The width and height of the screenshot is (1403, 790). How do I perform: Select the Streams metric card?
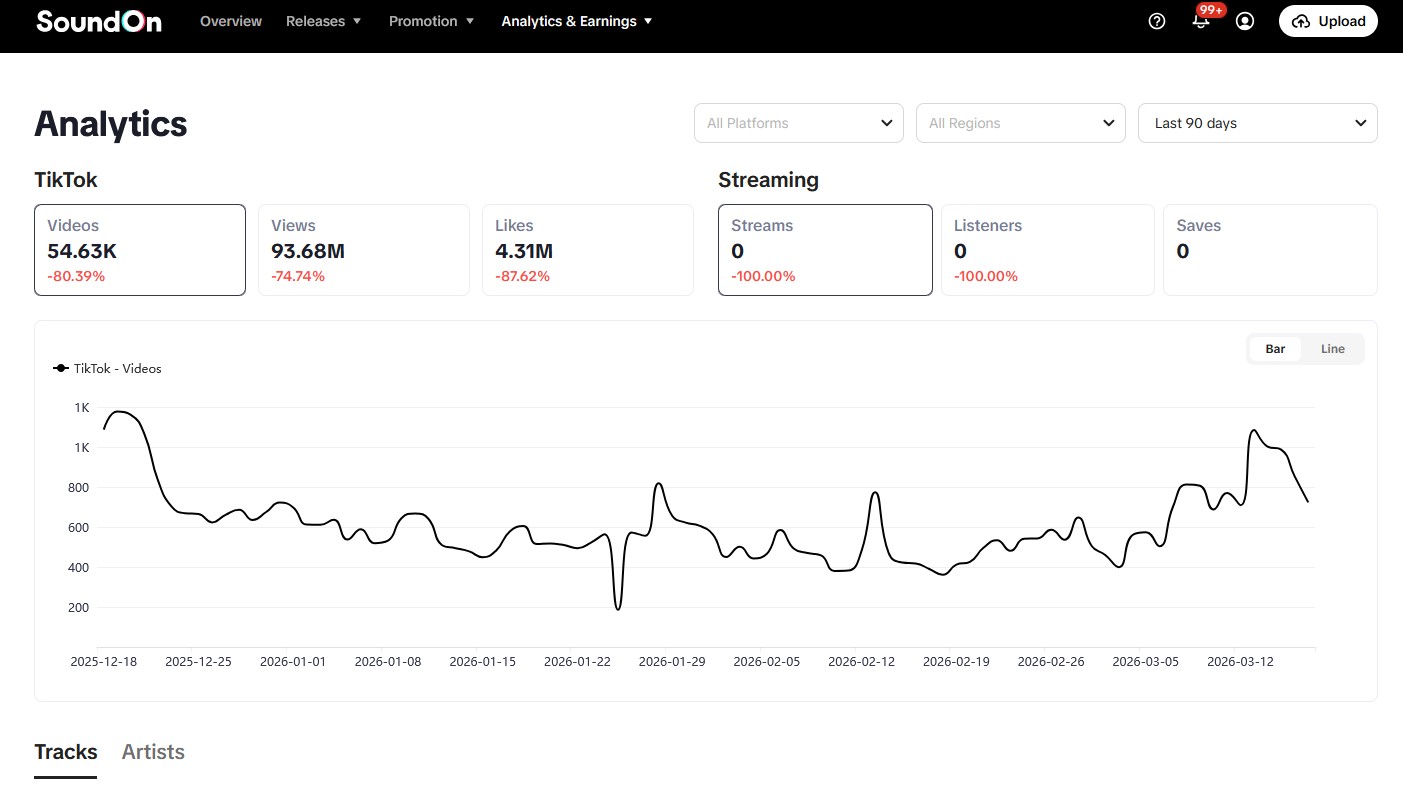click(x=825, y=250)
